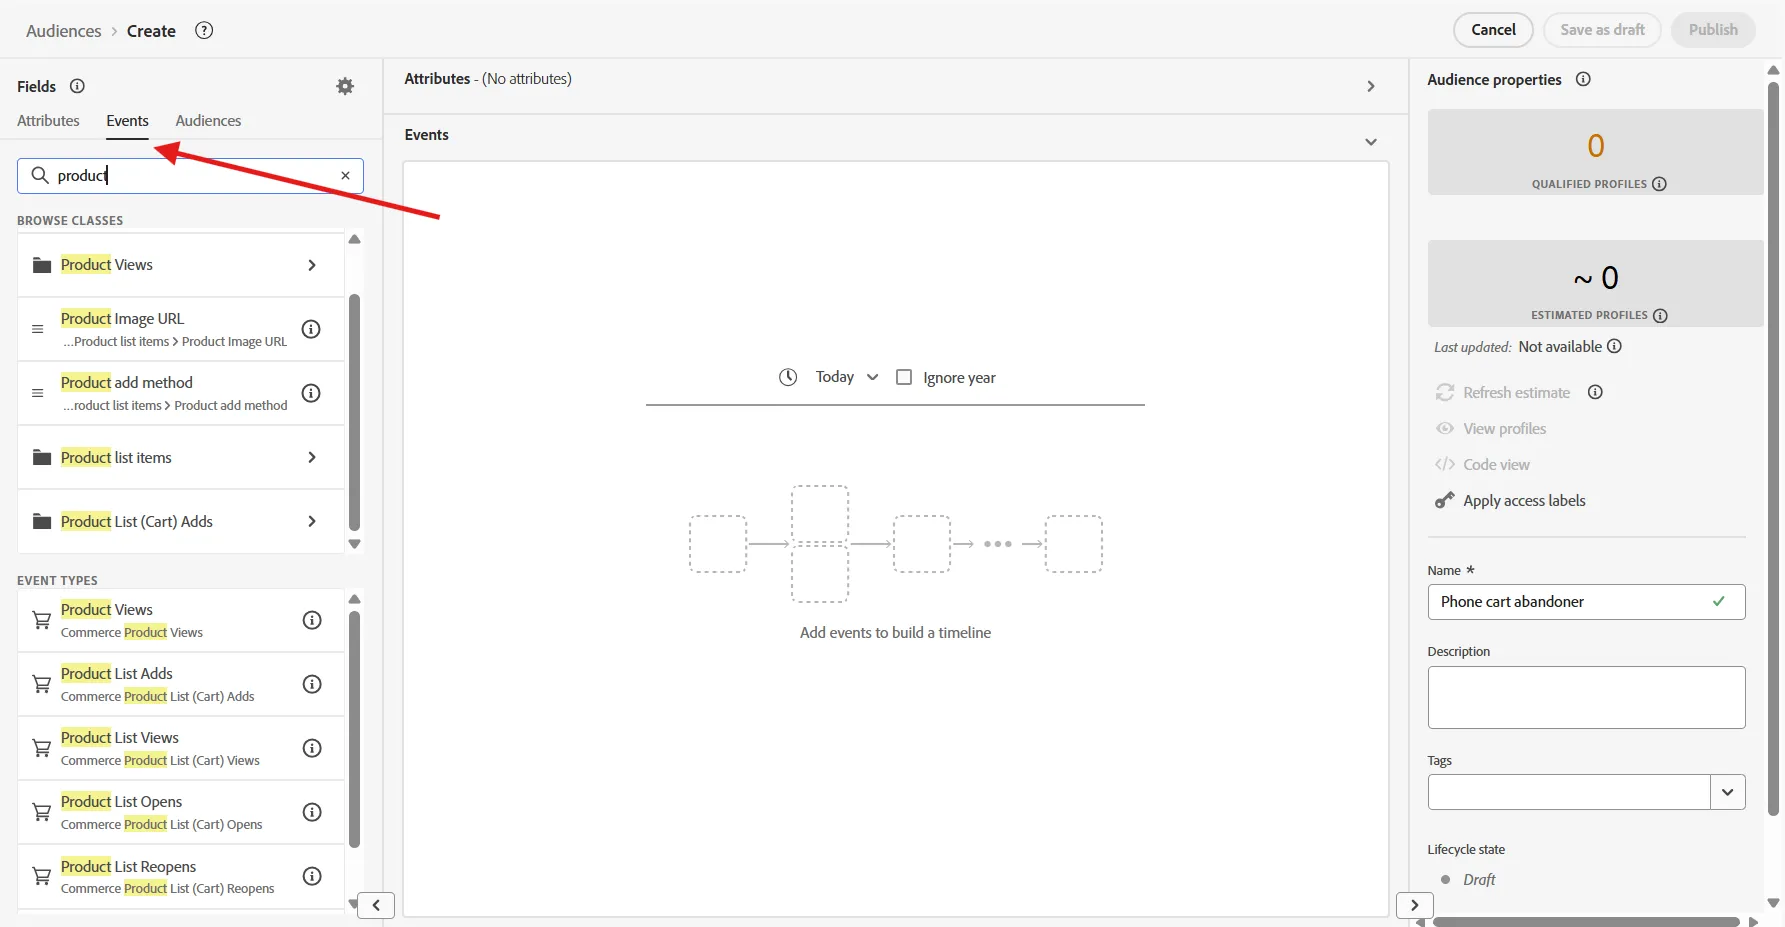Show info for Product add method field
This screenshot has height=927, width=1785.
click(311, 393)
